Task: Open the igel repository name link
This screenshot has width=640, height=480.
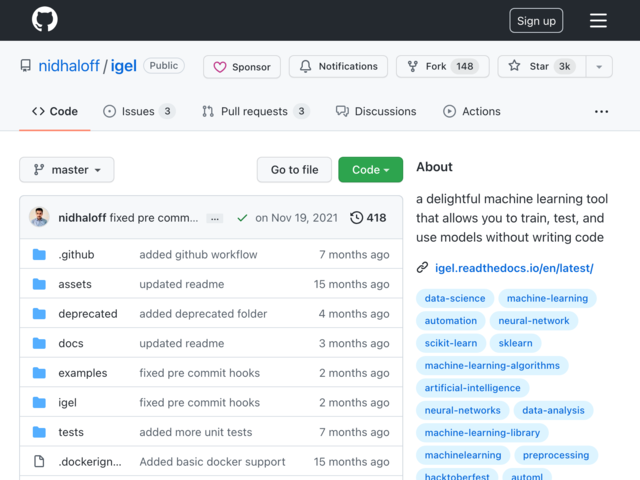Action: (x=123, y=66)
